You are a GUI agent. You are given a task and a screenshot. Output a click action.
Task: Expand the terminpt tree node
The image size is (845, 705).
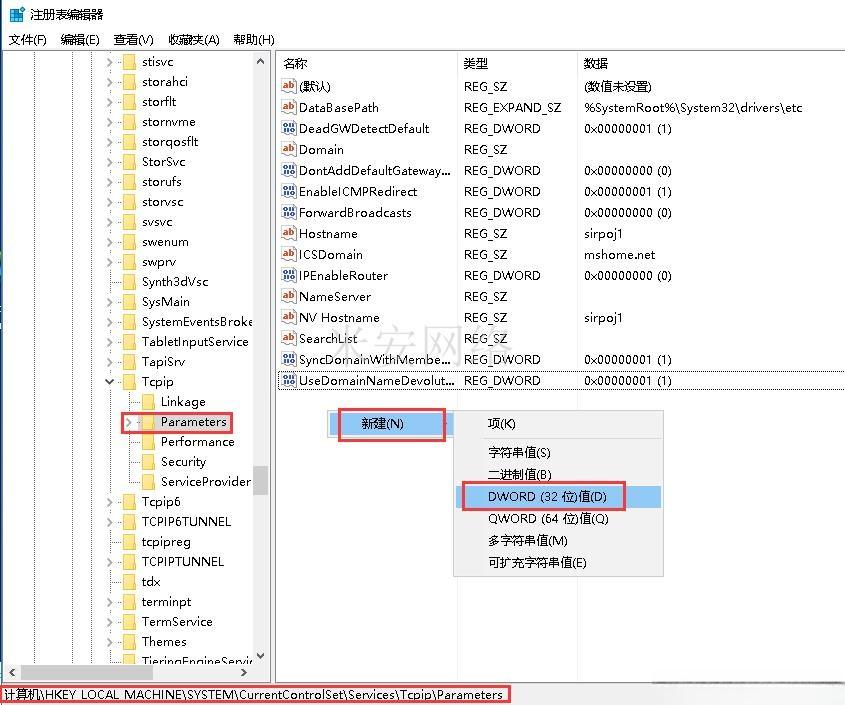click(109, 602)
